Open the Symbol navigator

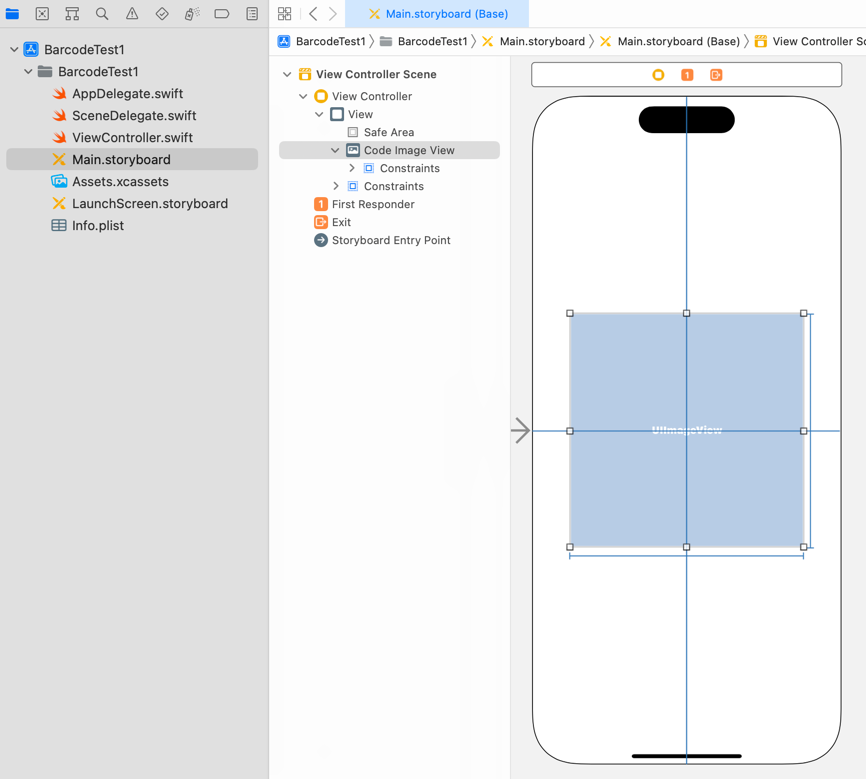coord(72,14)
